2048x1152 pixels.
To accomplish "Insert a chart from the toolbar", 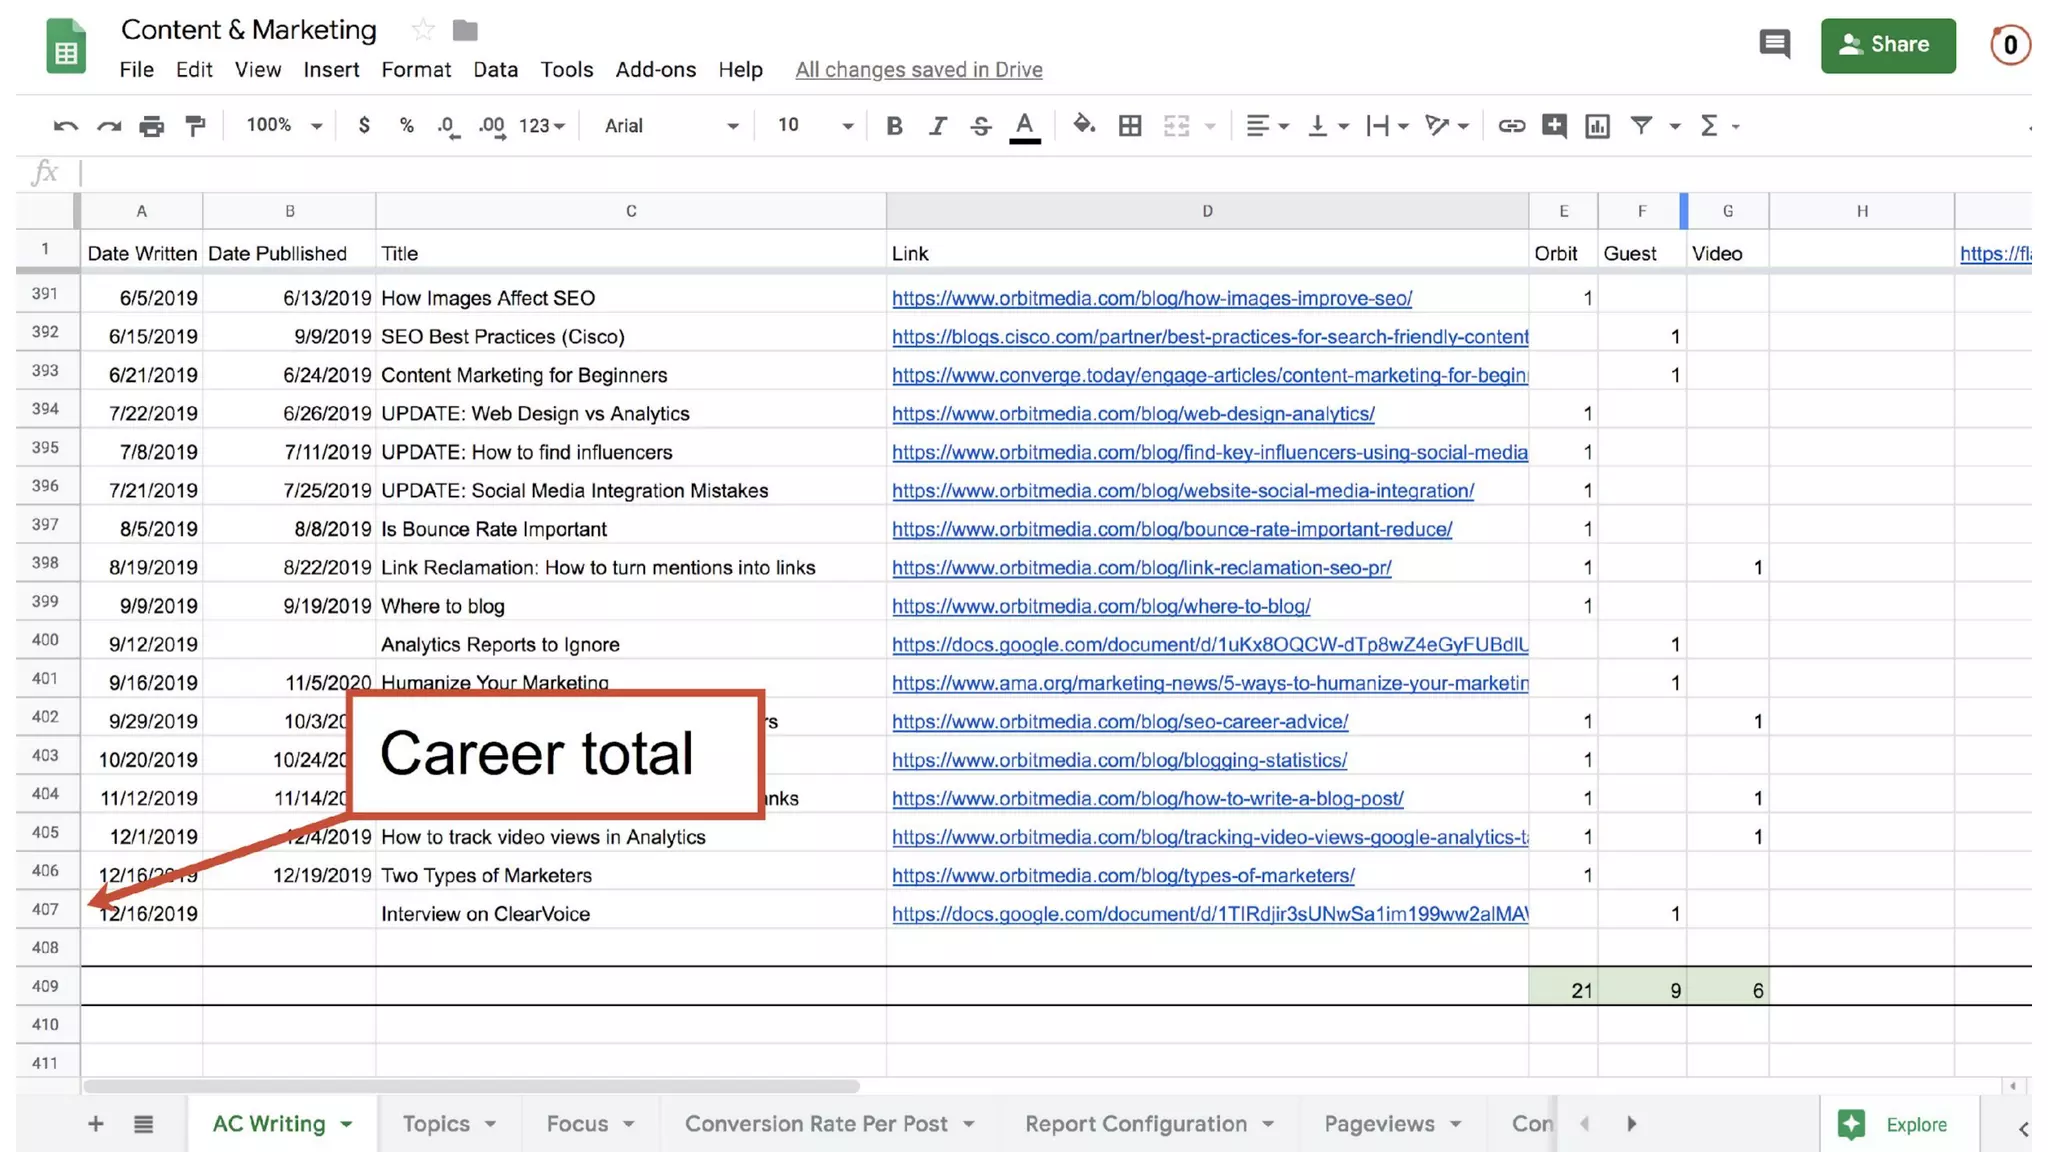I will point(1597,126).
